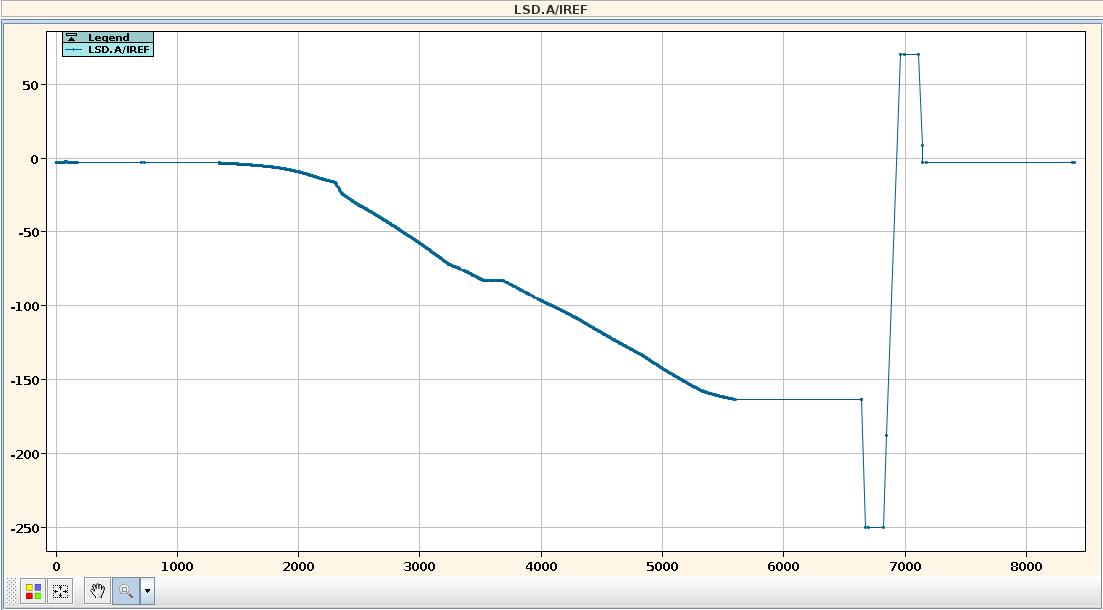Image resolution: width=1103 pixels, height=610 pixels.
Task: Activate the magnifier zoom tool
Action: [x=126, y=591]
